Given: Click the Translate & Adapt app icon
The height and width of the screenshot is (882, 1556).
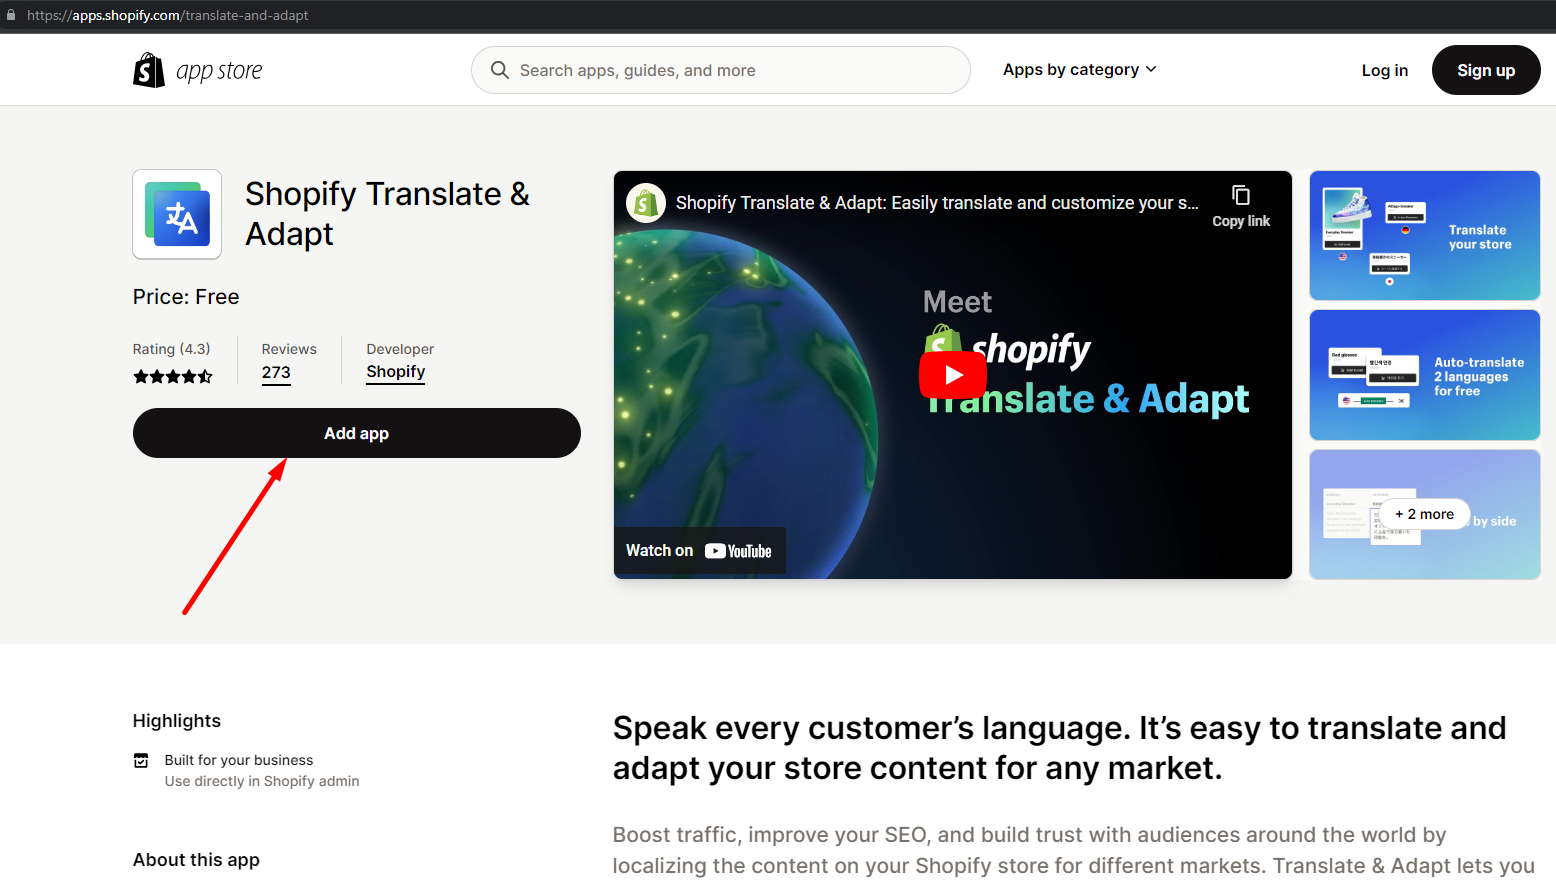Looking at the screenshot, I should point(177,214).
